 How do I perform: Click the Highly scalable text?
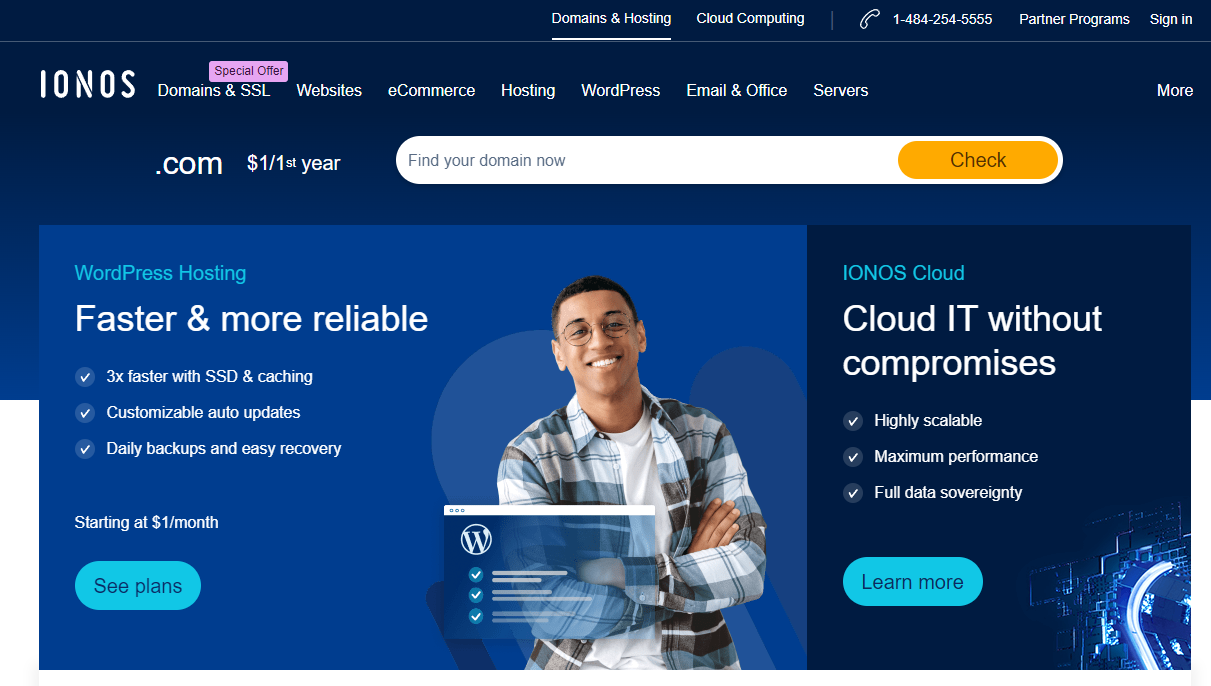928,421
